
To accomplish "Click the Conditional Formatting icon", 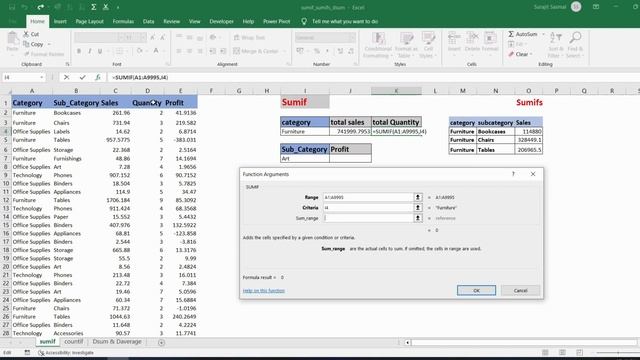I will point(378,38).
